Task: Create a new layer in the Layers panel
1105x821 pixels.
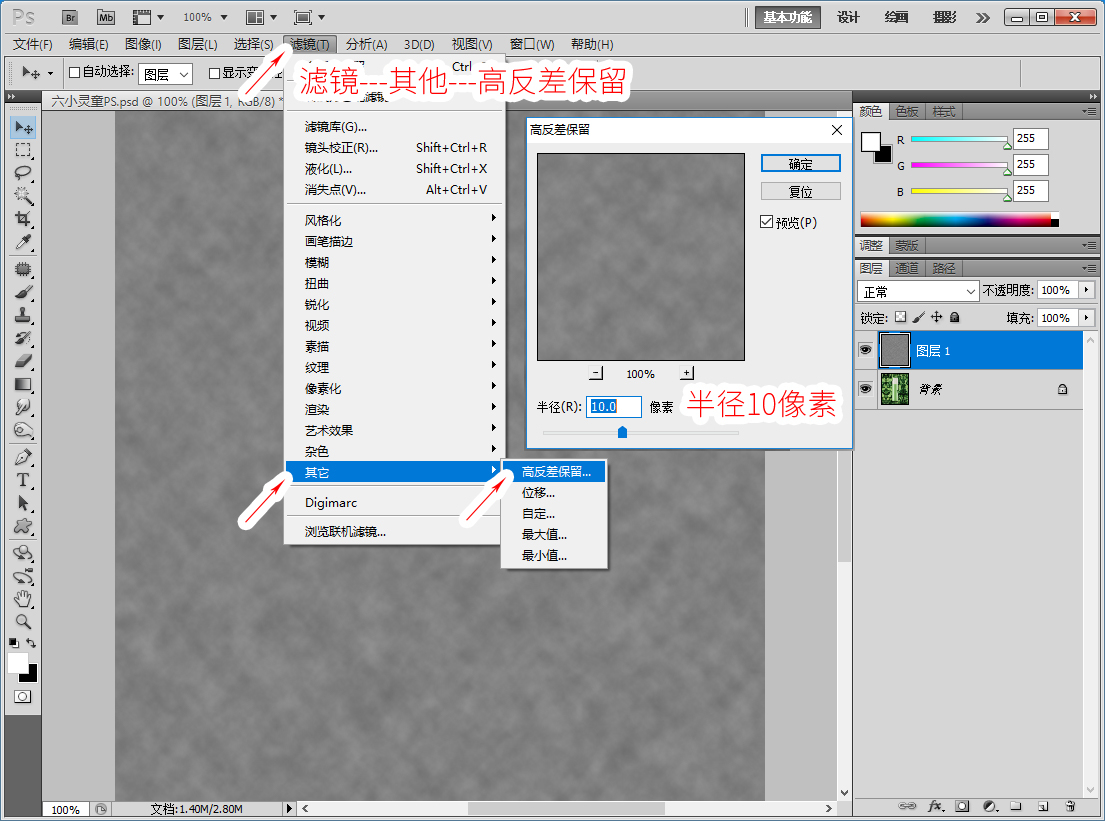Action: click(1044, 806)
